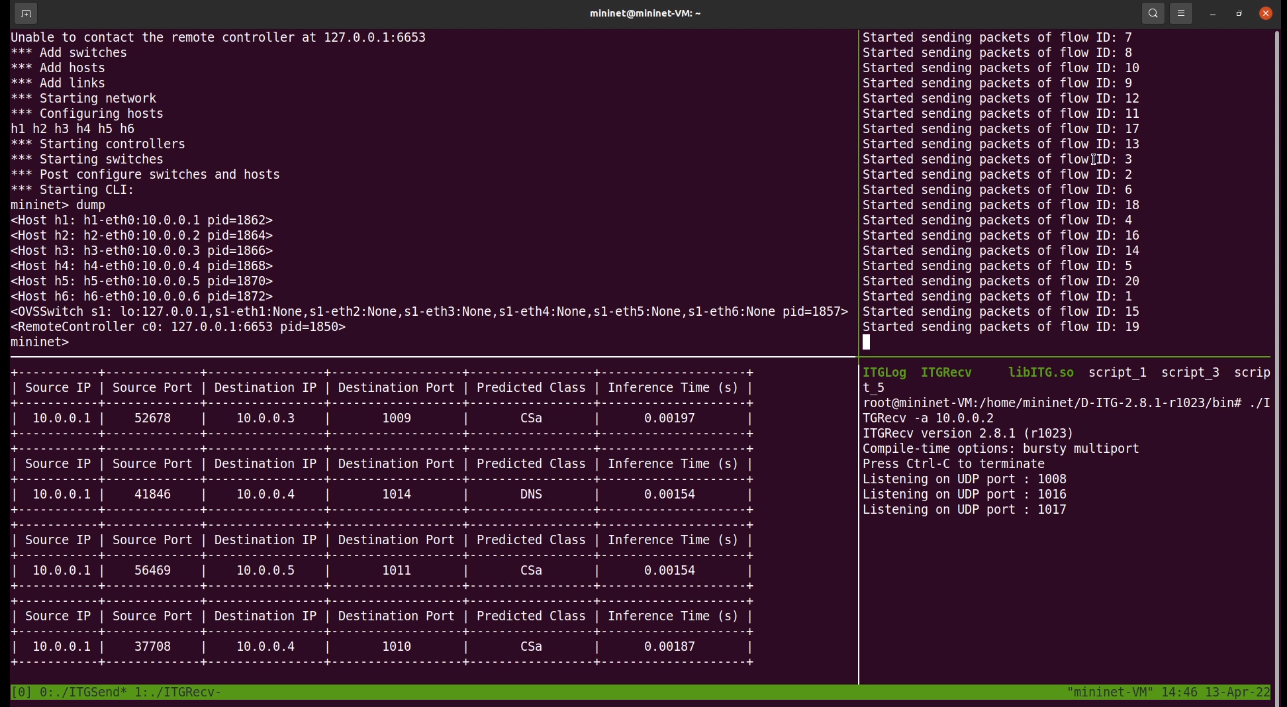
Task: Click flow ID: 17 line
Action: 1001,129
